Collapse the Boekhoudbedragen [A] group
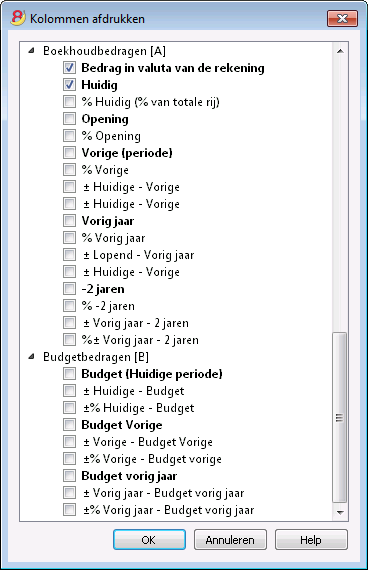This screenshot has width=368, height=570. pyautogui.click(x=32, y=51)
